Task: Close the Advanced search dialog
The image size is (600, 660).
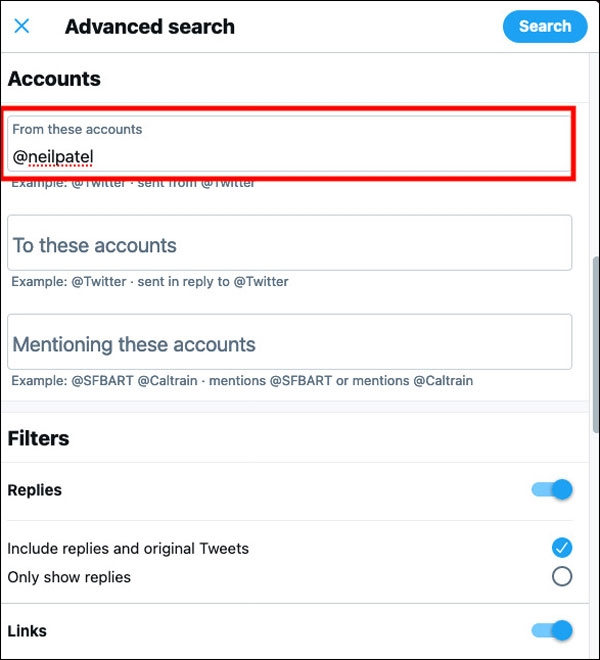Action: 22,26
